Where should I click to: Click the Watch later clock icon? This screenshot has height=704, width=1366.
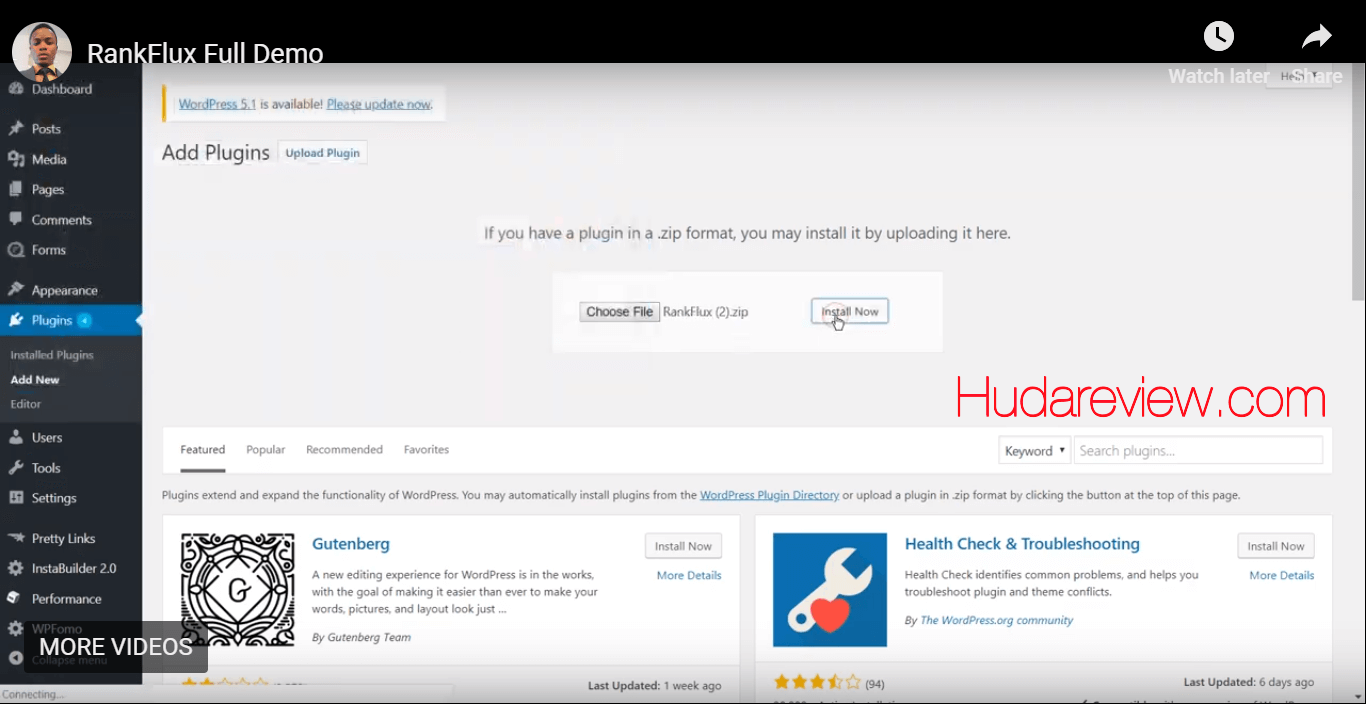(x=1218, y=37)
